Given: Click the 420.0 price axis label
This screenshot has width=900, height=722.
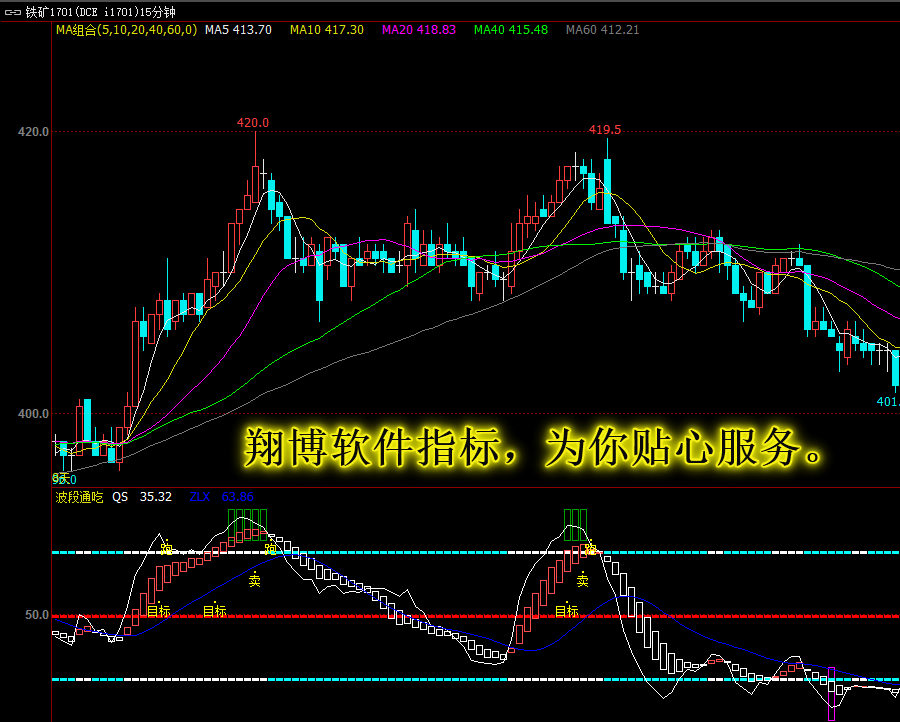Looking at the screenshot, I should point(33,132).
